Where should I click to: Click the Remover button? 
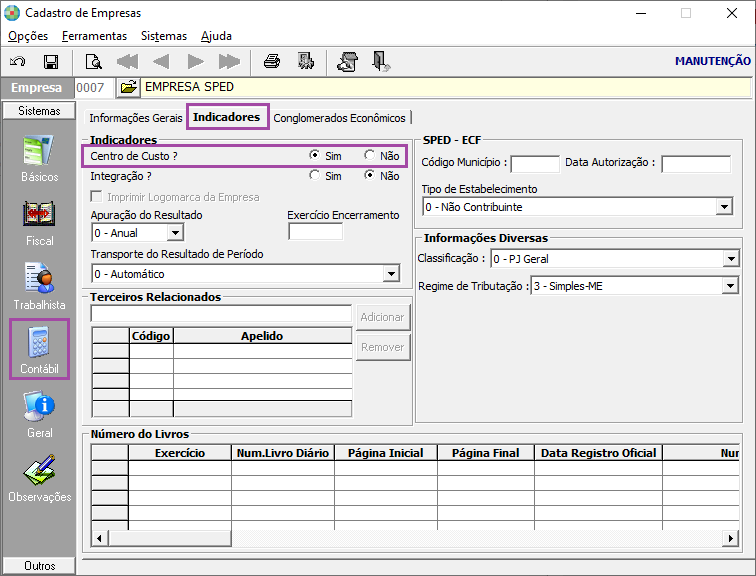[x=383, y=347]
